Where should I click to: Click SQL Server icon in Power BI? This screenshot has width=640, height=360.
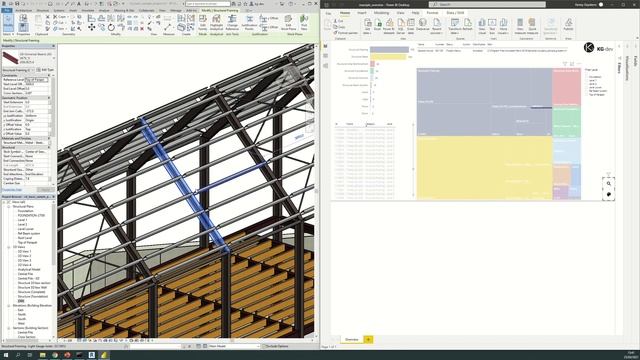pyautogui.click(x=400, y=26)
